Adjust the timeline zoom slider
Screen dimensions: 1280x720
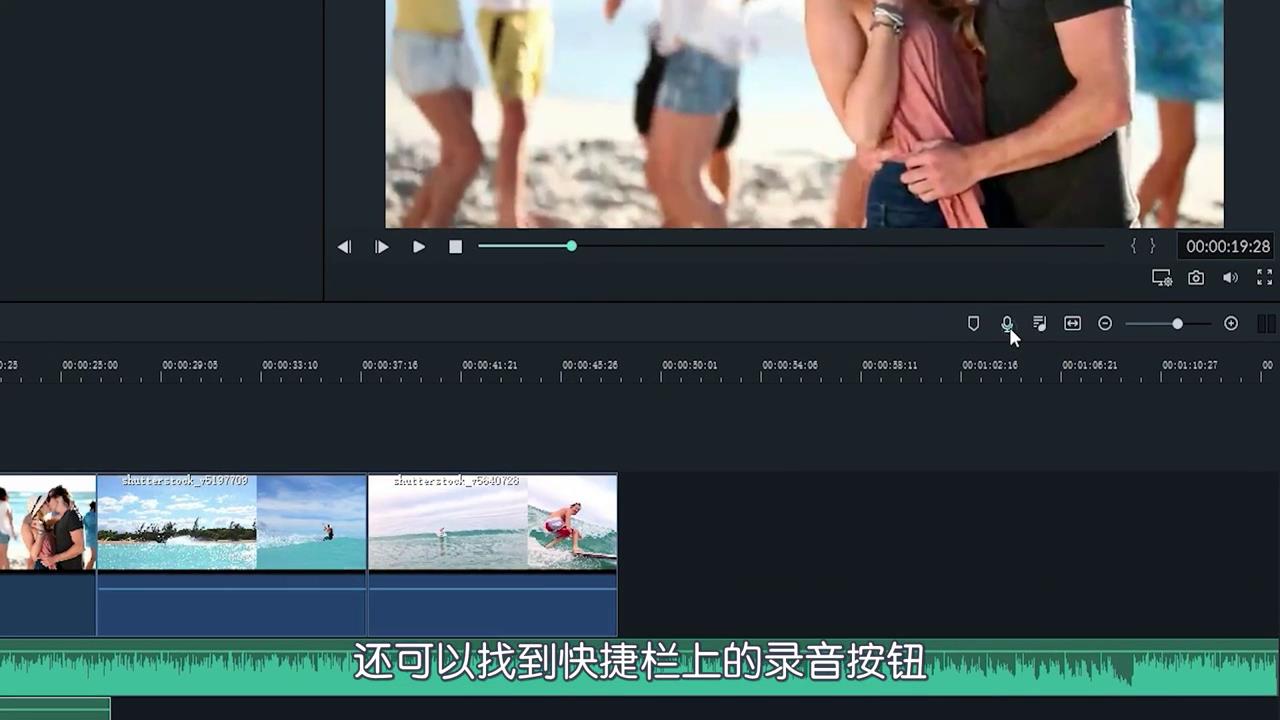1177,323
